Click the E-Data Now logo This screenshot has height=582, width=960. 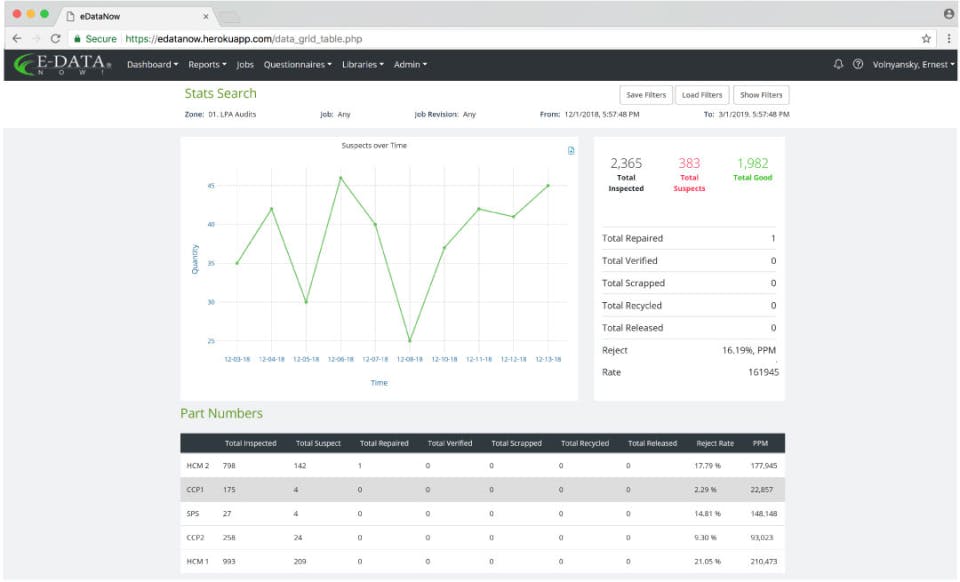coord(63,65)
